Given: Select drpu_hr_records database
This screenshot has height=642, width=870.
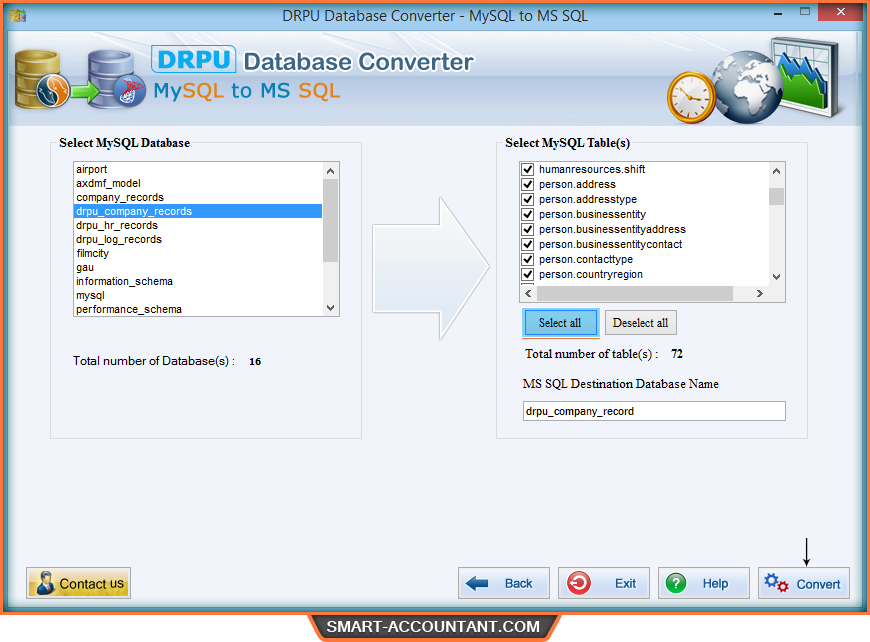Looking at the screenshot, I should click(x=198, y=225).
